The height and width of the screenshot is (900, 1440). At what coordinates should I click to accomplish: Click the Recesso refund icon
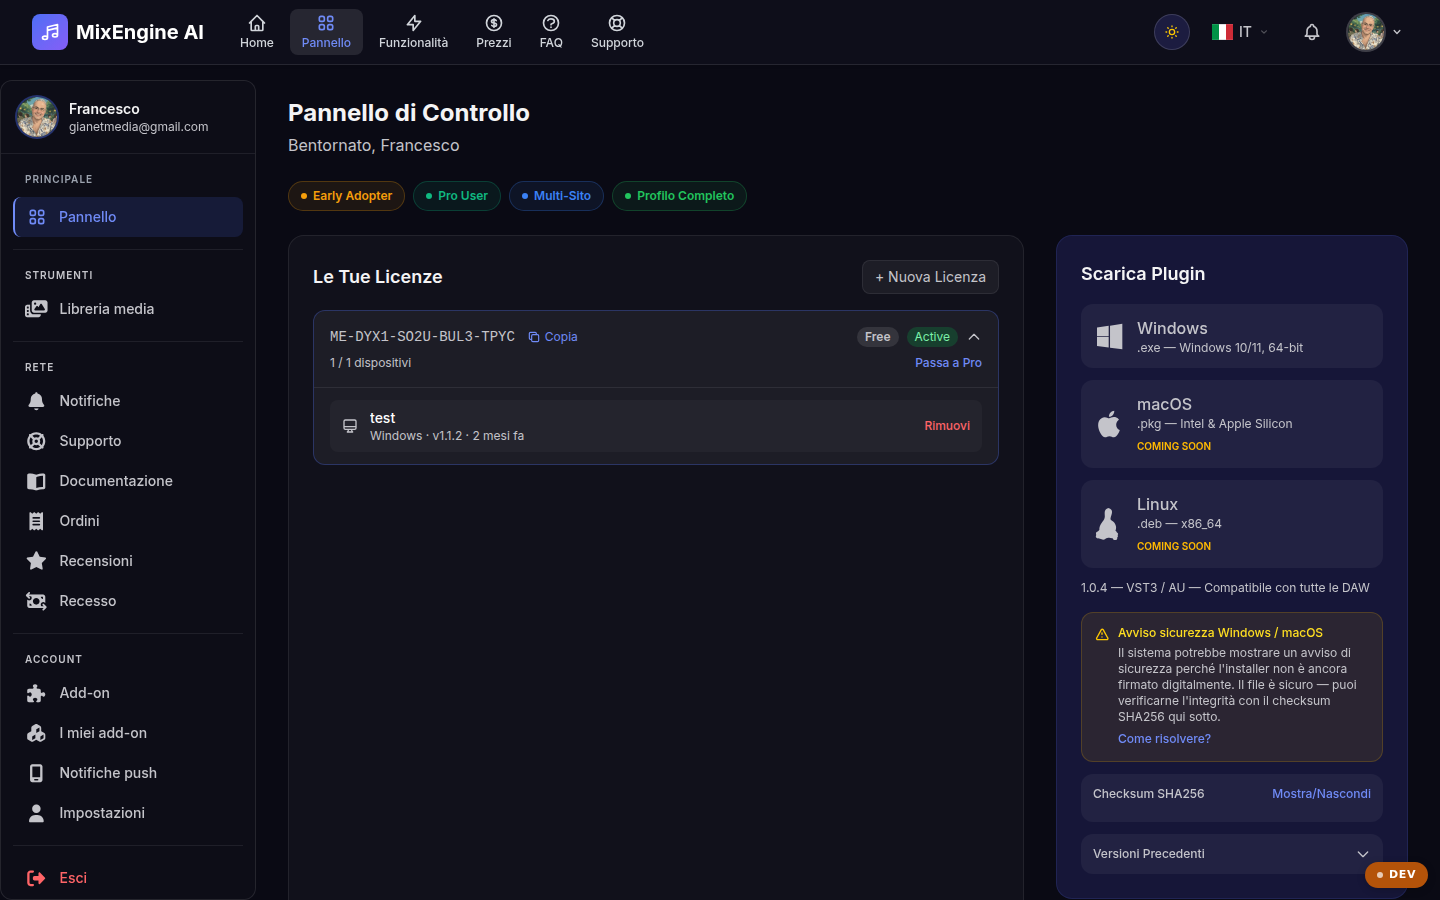coord(36,601)
